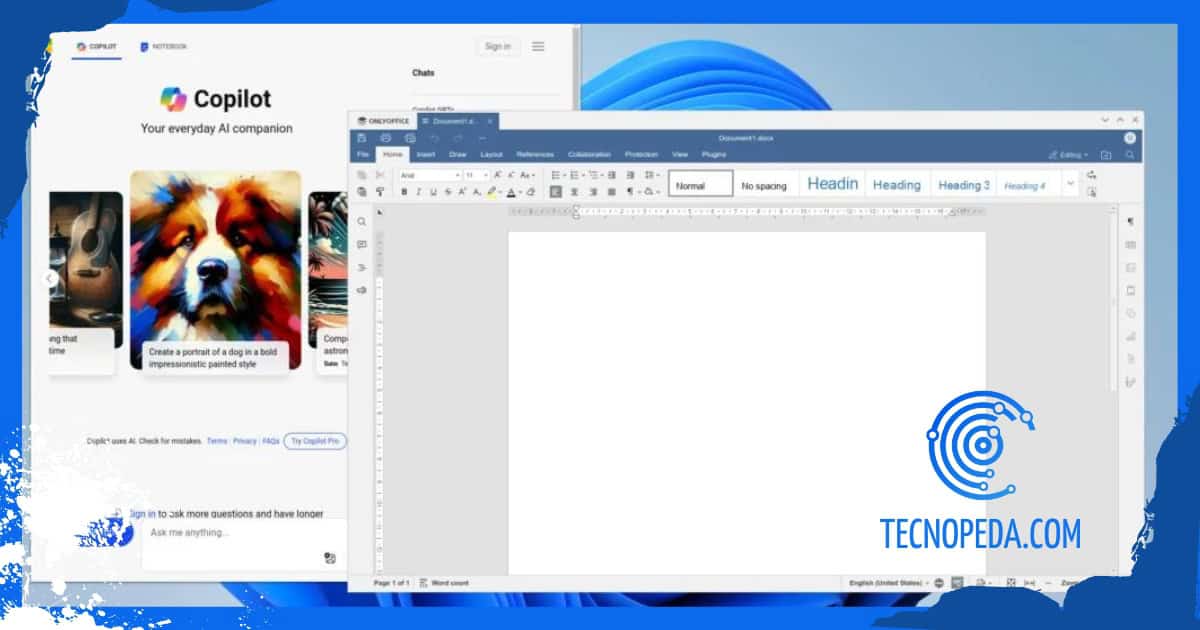Switch to Copilot NOTEBOOK tab
This screenshot has height=630, width=1200.
click(163, 47)
